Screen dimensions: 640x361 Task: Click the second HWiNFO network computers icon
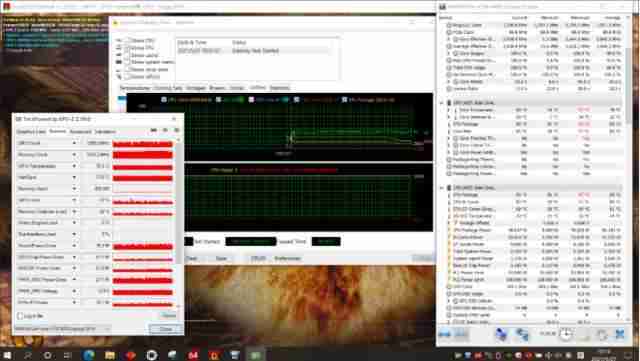(x=522, y=334)
